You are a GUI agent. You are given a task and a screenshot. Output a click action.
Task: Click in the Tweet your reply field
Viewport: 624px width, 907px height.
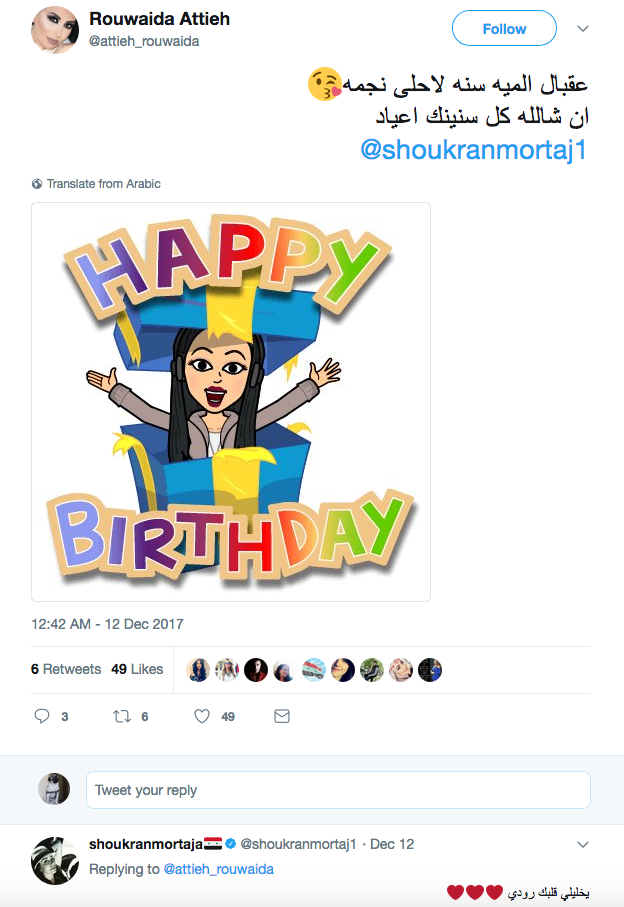pyautogui.click(x=338, y=790)
